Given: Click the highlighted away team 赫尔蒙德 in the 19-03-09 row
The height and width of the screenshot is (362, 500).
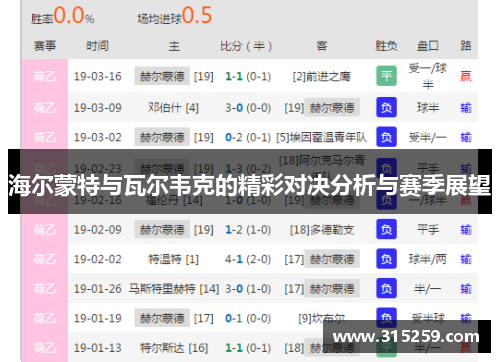Looking at the screenshot, I should pyautogui.click(x=332, y=107).
